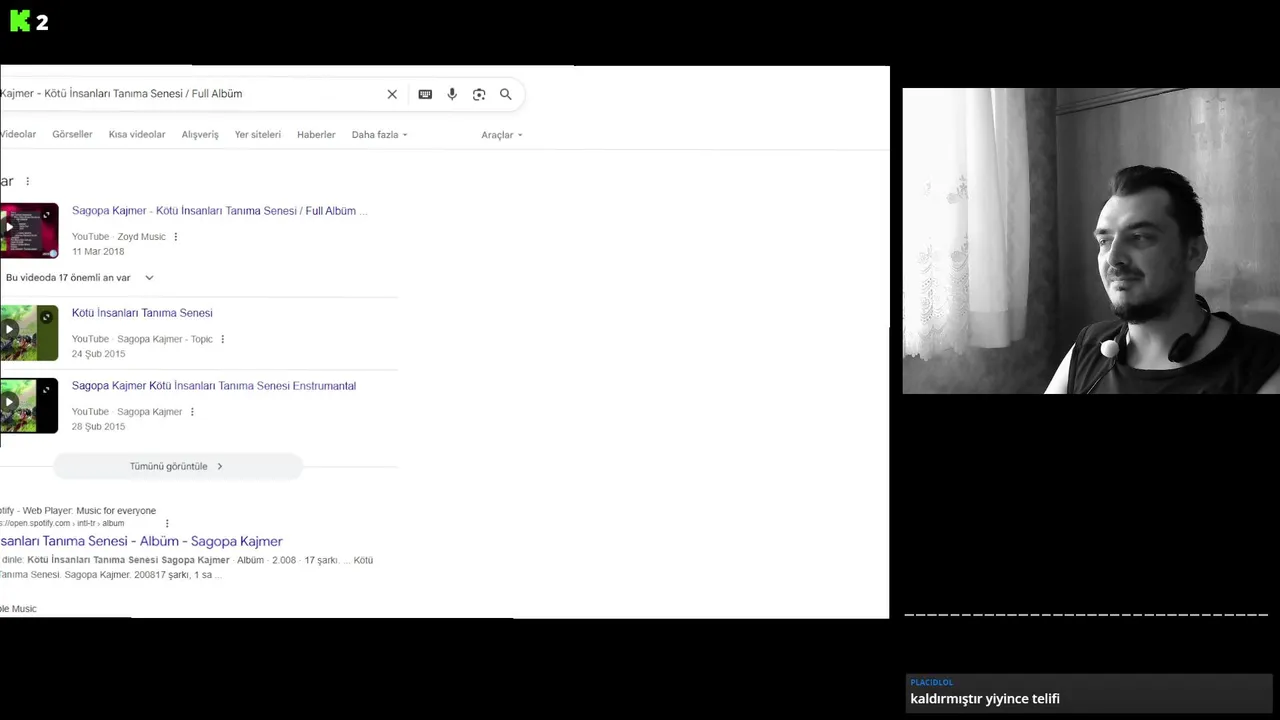1280x720 pixels.
Task: Switch to Görseller tab
Action: [x=72, y=134]
